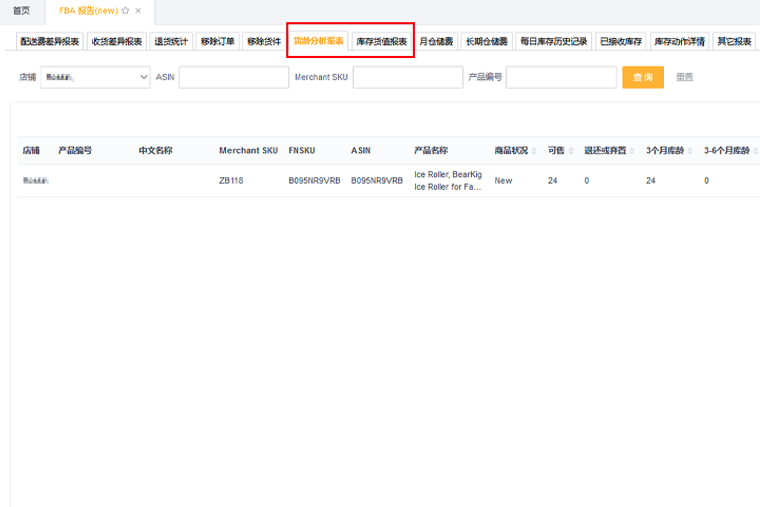Image resolution: width=760 pixels, height=507 pixels.
Task: Click the 重置 reset link
Action: [684, 77]
